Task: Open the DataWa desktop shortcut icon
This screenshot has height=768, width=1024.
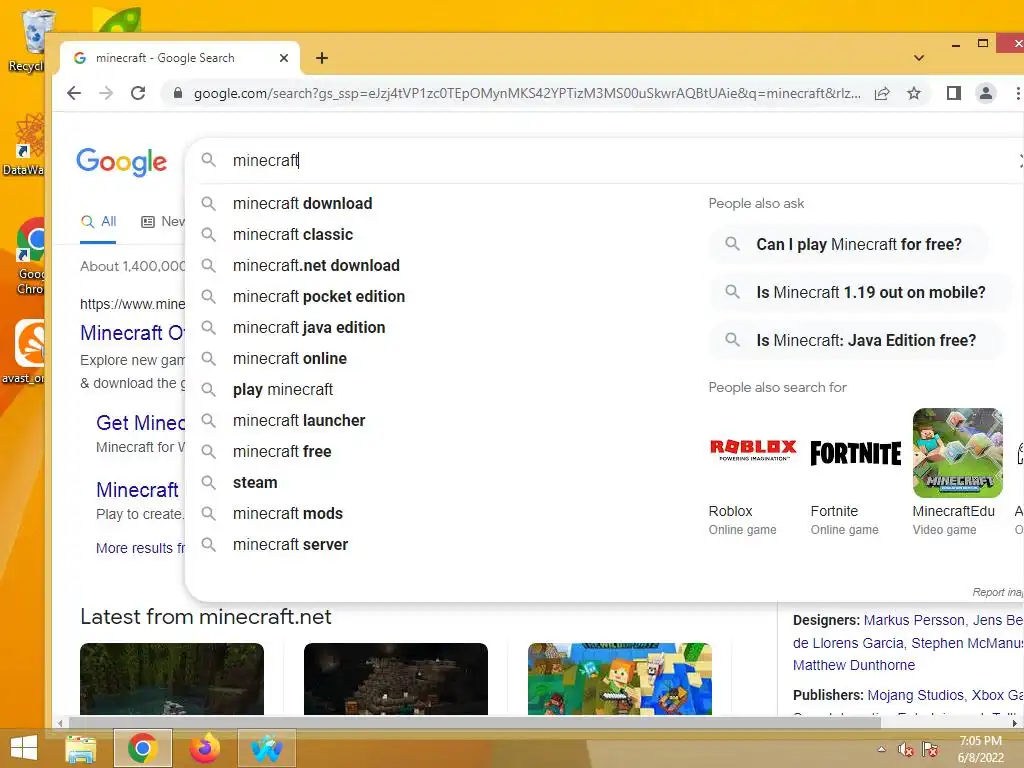Action: [x=25, y=145]
